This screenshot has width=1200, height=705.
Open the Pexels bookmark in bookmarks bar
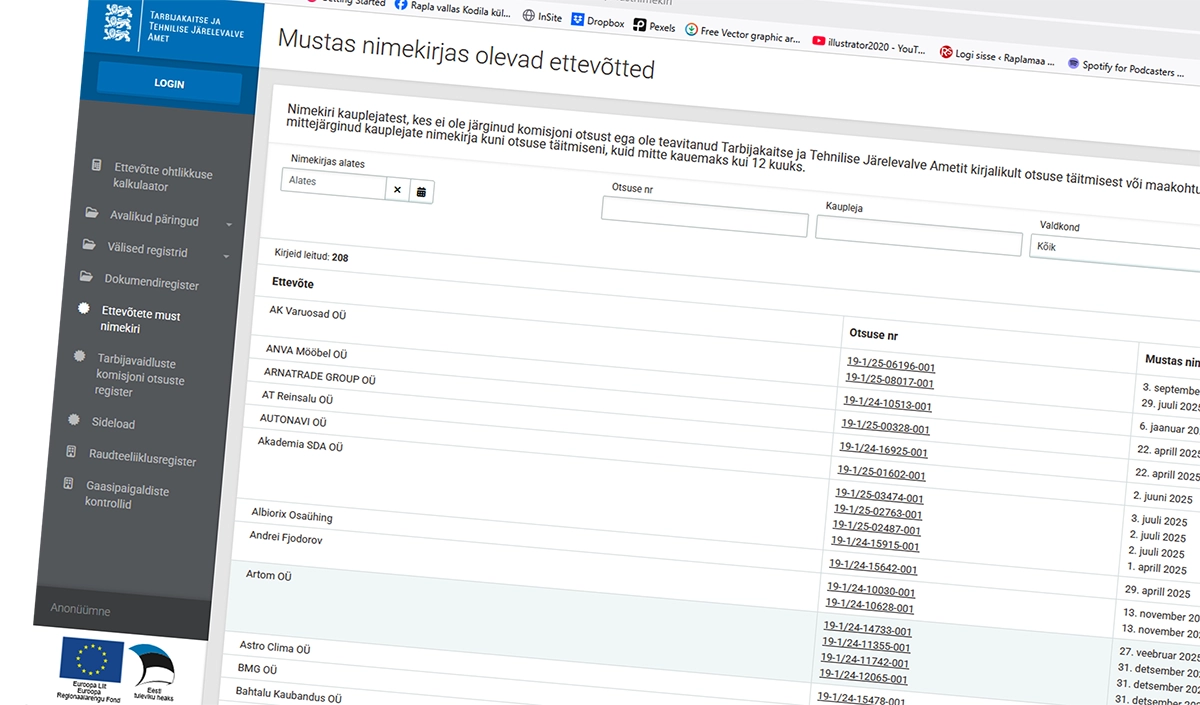(654, 27)
